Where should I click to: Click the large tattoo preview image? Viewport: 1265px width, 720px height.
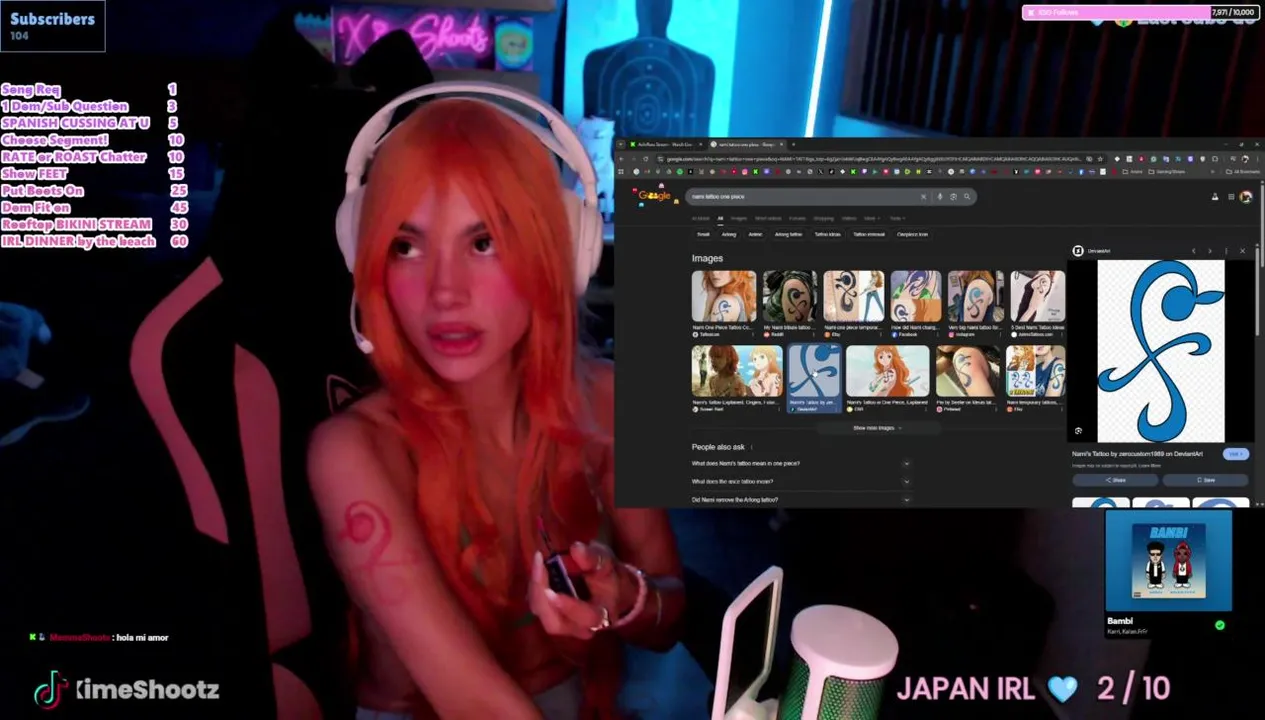pyautogui.click(x=1160, y=350)
